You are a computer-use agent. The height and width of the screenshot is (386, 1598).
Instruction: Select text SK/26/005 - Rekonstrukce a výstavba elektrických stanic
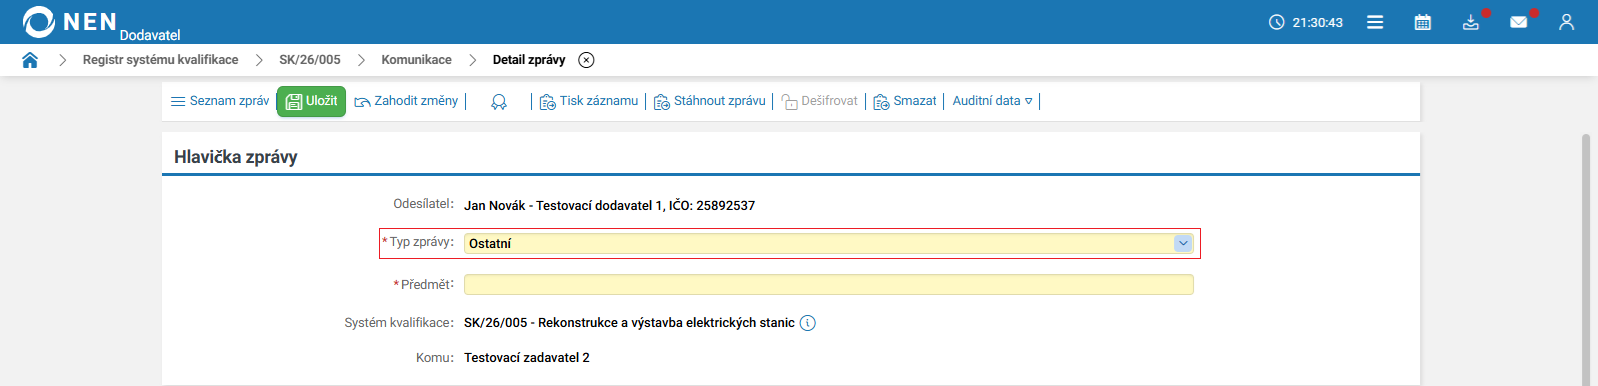coord(629,323)
